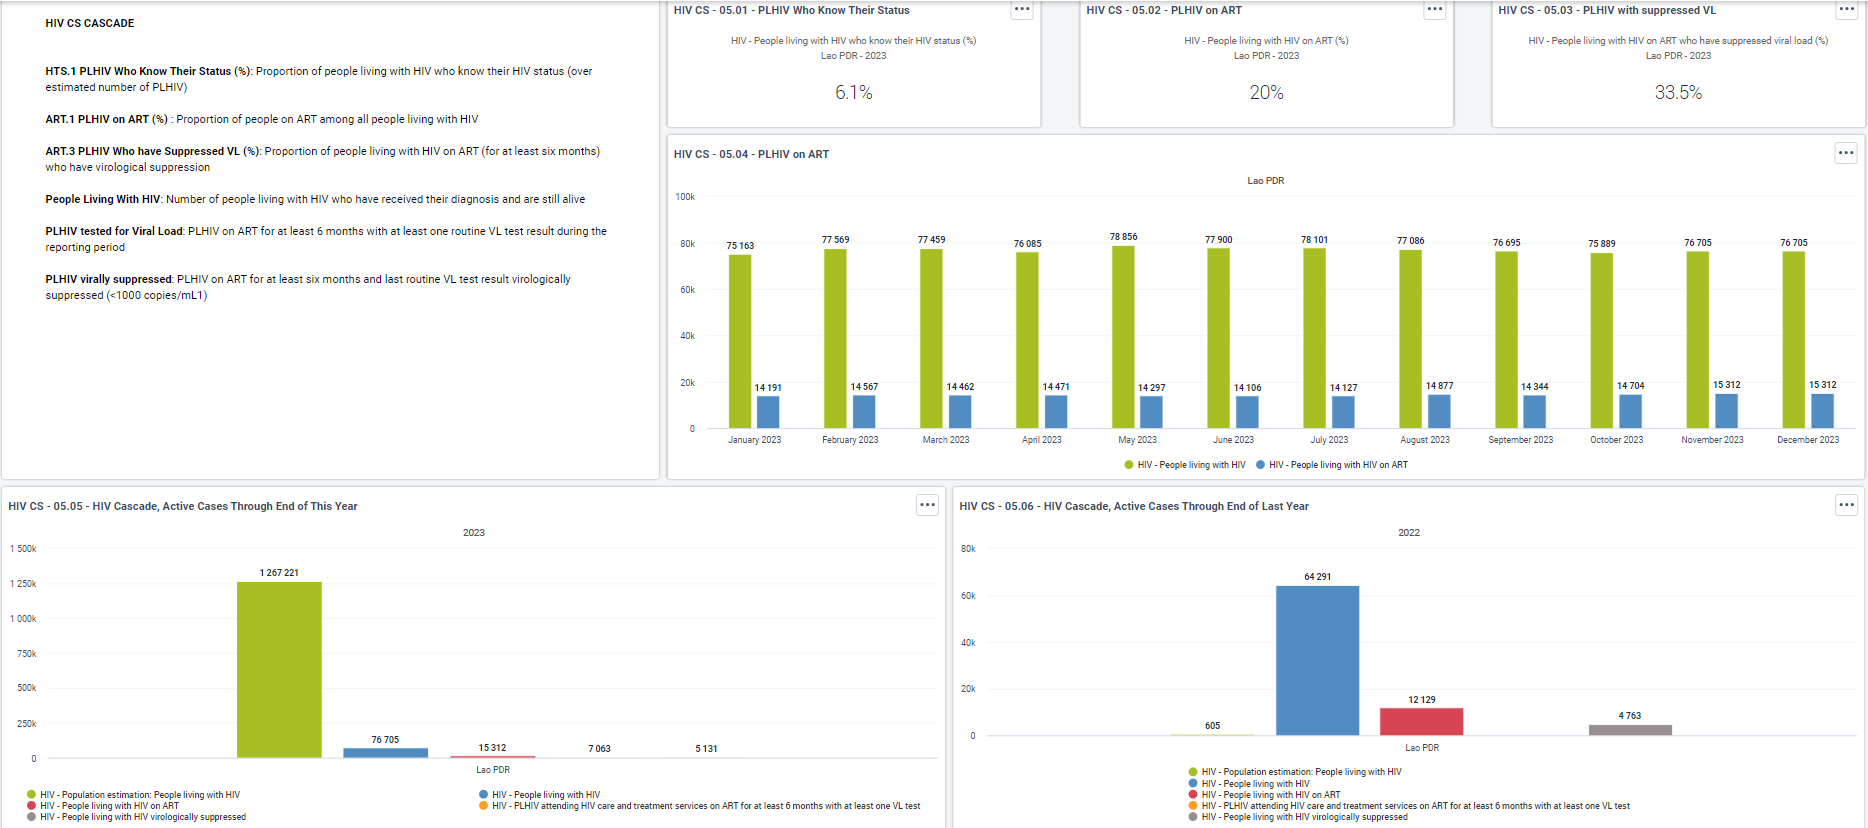The width and height of the screenshot is (1868, 828).
Task: Click the 64 291 blue bar in 2022 cascade
Action: [1317, 660]
